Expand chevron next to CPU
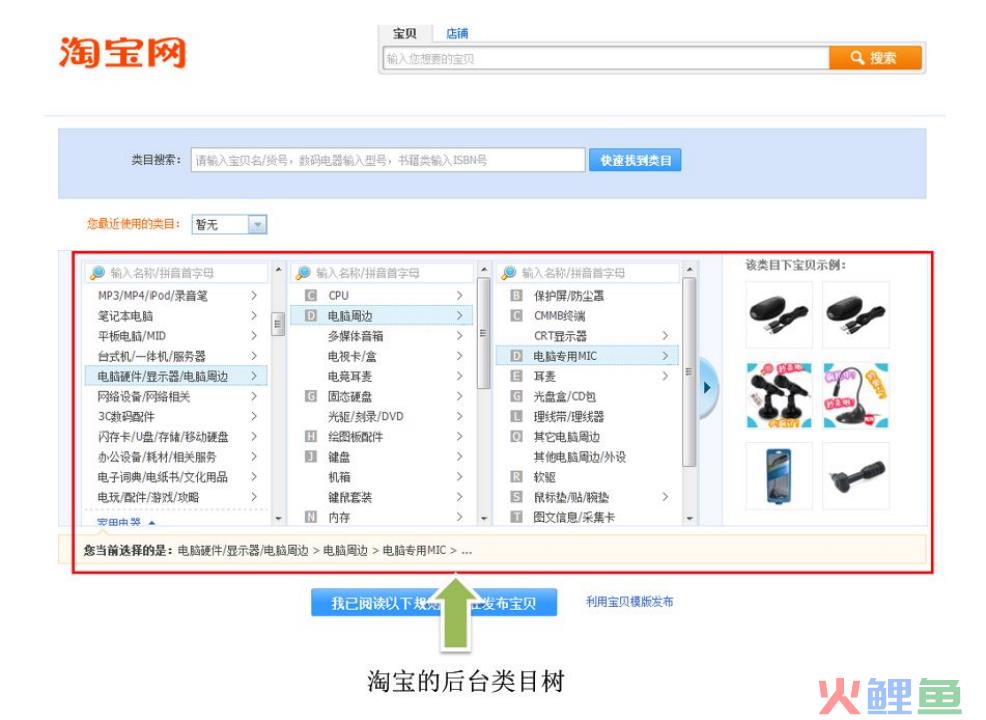The image size is (986, 720). point(460,296)
